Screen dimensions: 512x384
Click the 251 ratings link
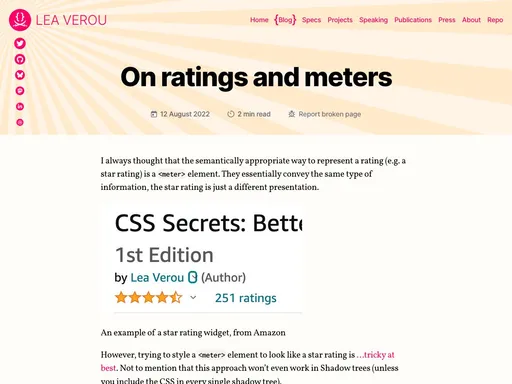point(246,298)
